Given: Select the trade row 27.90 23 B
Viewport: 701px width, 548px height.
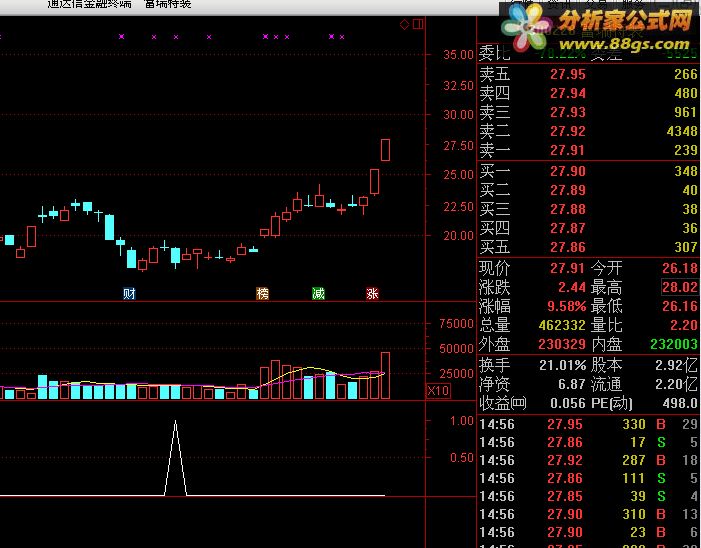Looking at the screenshot, I should tap(589, 532).
